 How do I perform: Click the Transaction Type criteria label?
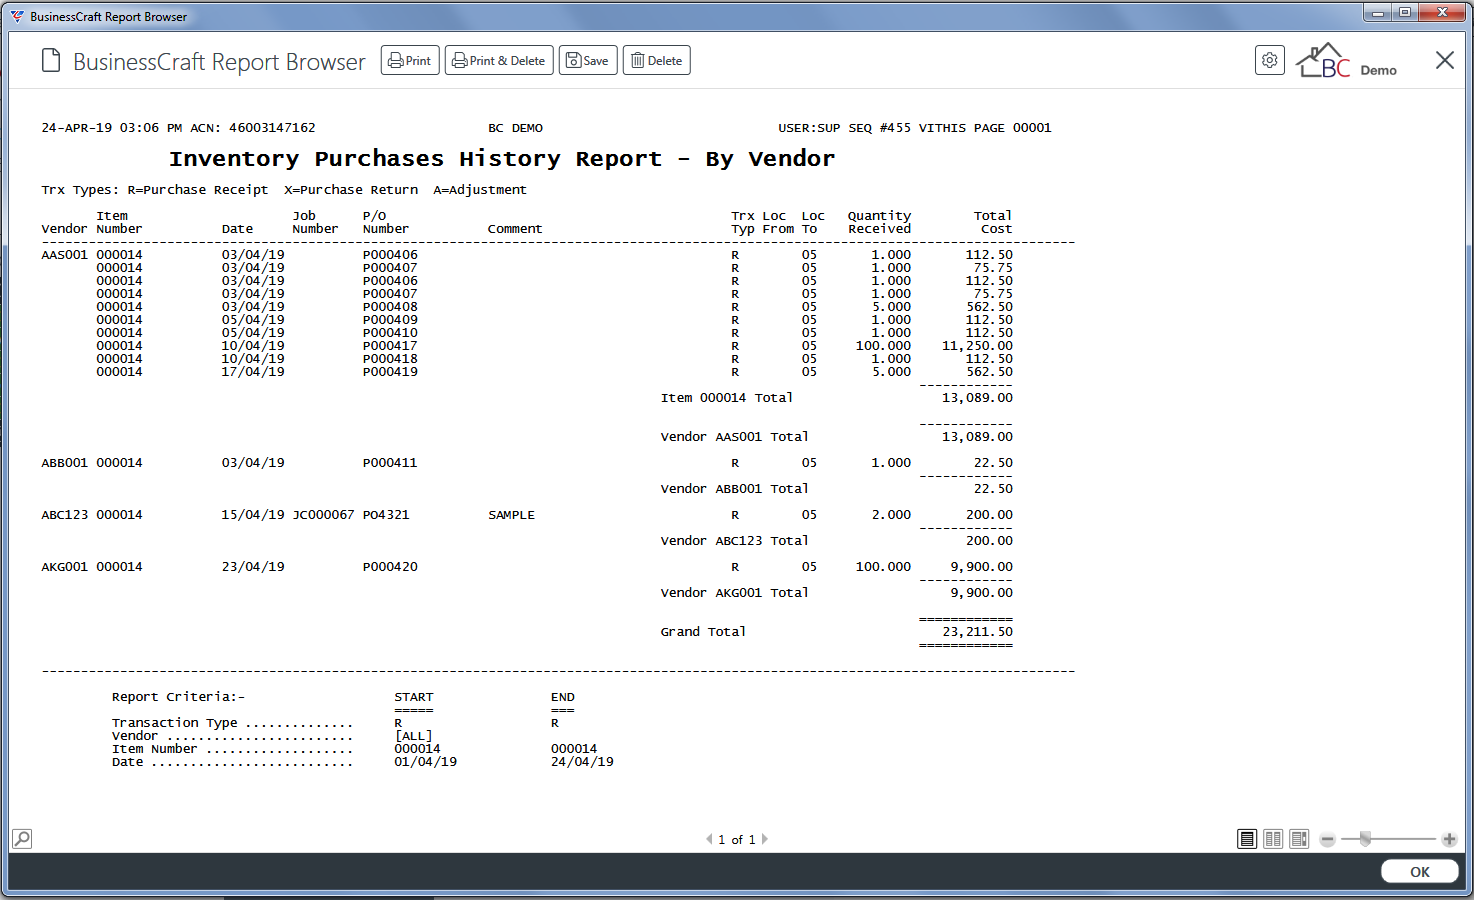(x=175, y=723)
